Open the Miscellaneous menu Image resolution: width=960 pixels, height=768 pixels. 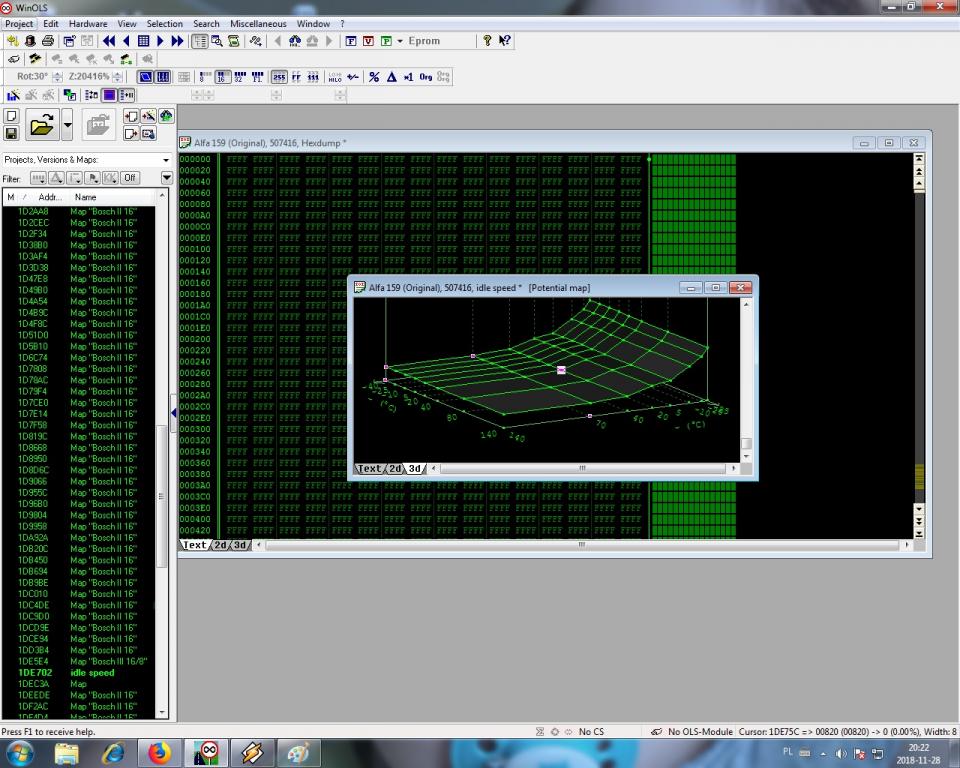pos(258,24)
